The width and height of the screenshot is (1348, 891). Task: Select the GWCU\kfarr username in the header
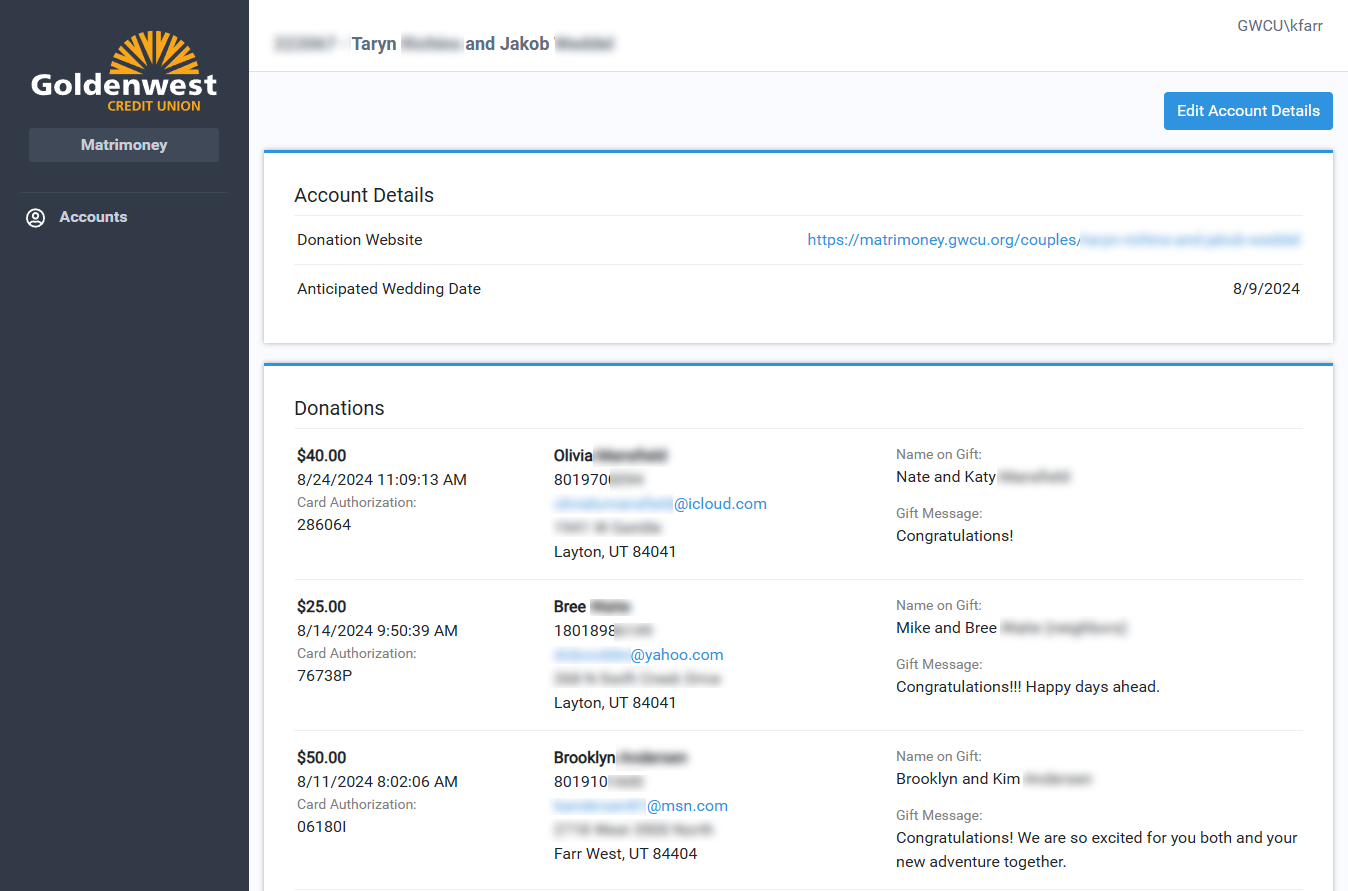point(1281,25)
